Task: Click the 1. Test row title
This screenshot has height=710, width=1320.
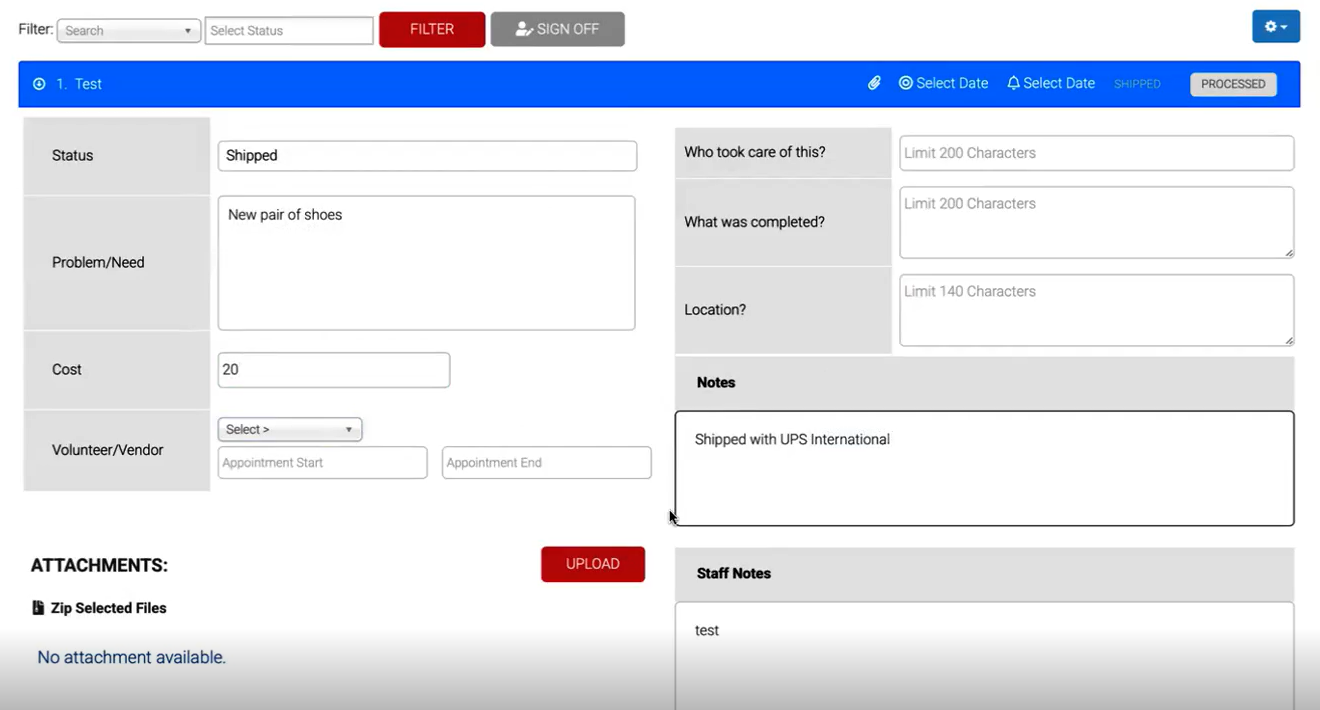Action: pos(79,84)
